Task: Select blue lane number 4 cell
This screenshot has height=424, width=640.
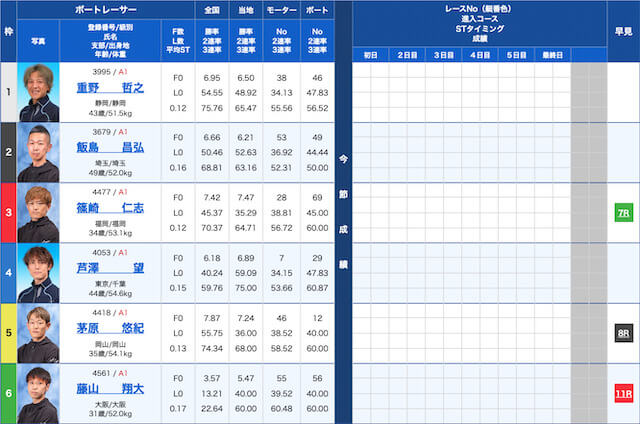Action: pyautogui.click(x=9, y=273)
